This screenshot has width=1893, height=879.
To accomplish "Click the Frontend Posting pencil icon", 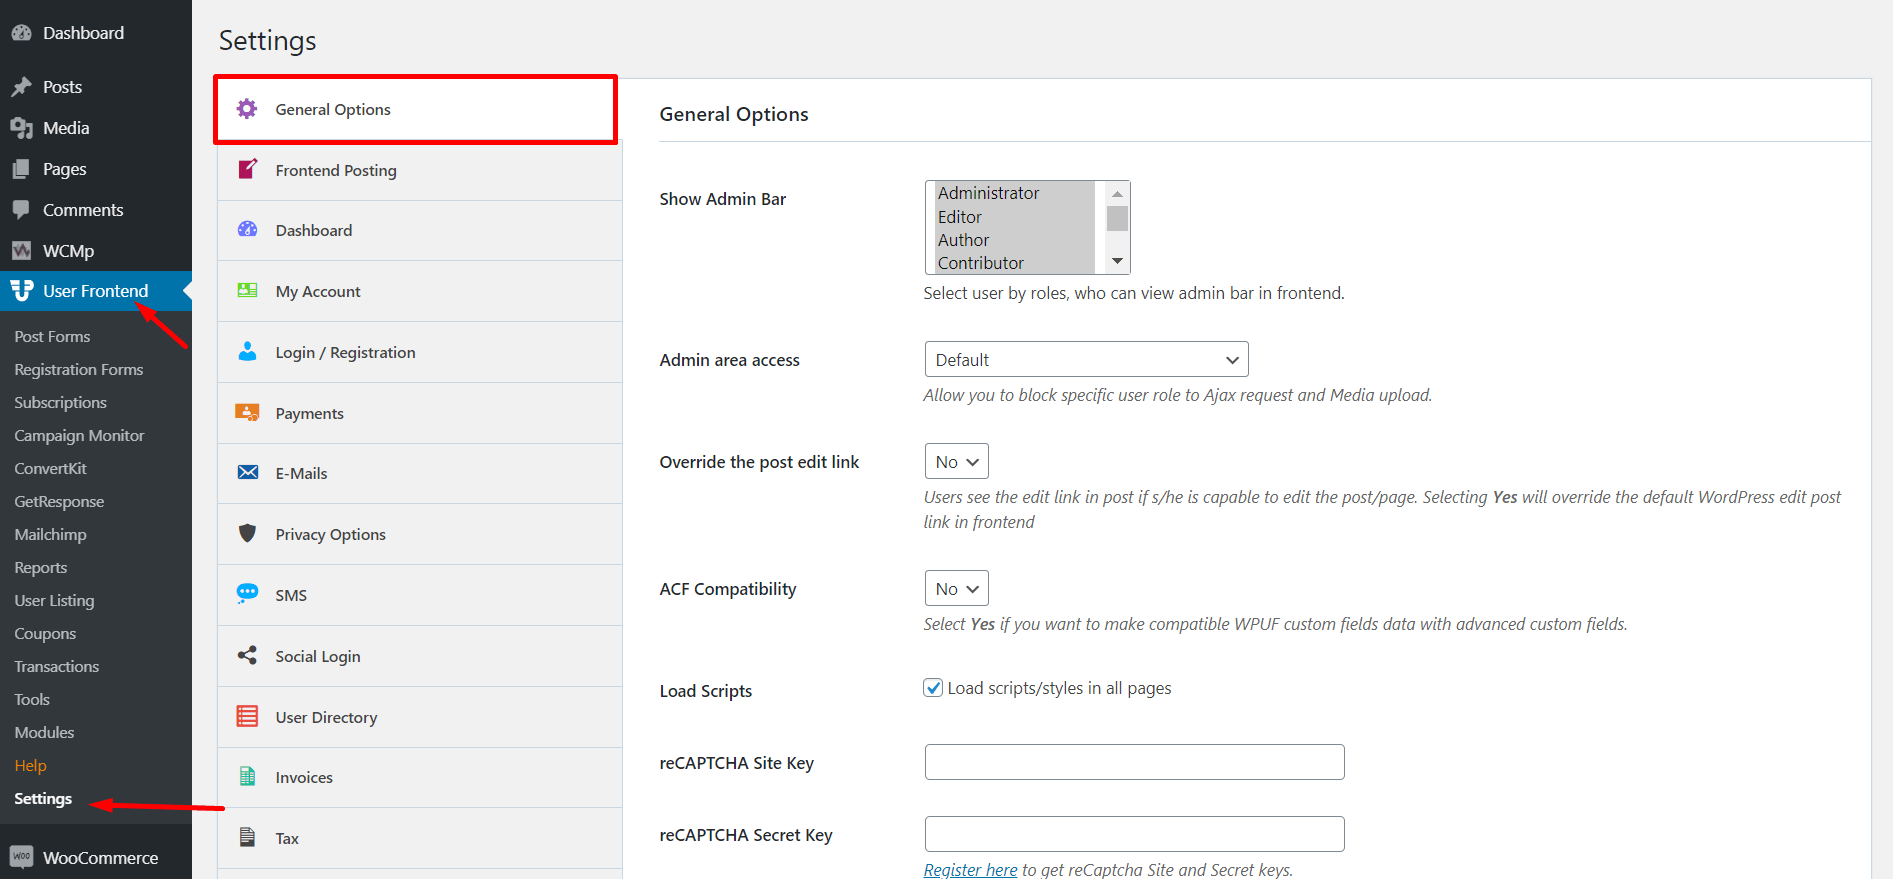I will point(247,169).
